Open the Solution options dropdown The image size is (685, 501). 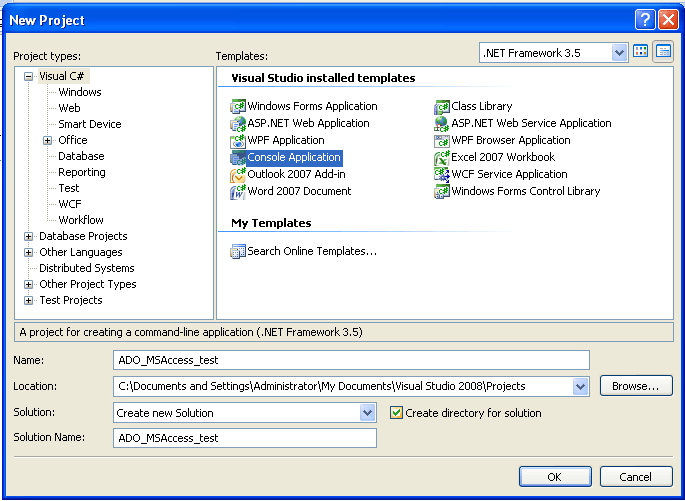[367, 412]
